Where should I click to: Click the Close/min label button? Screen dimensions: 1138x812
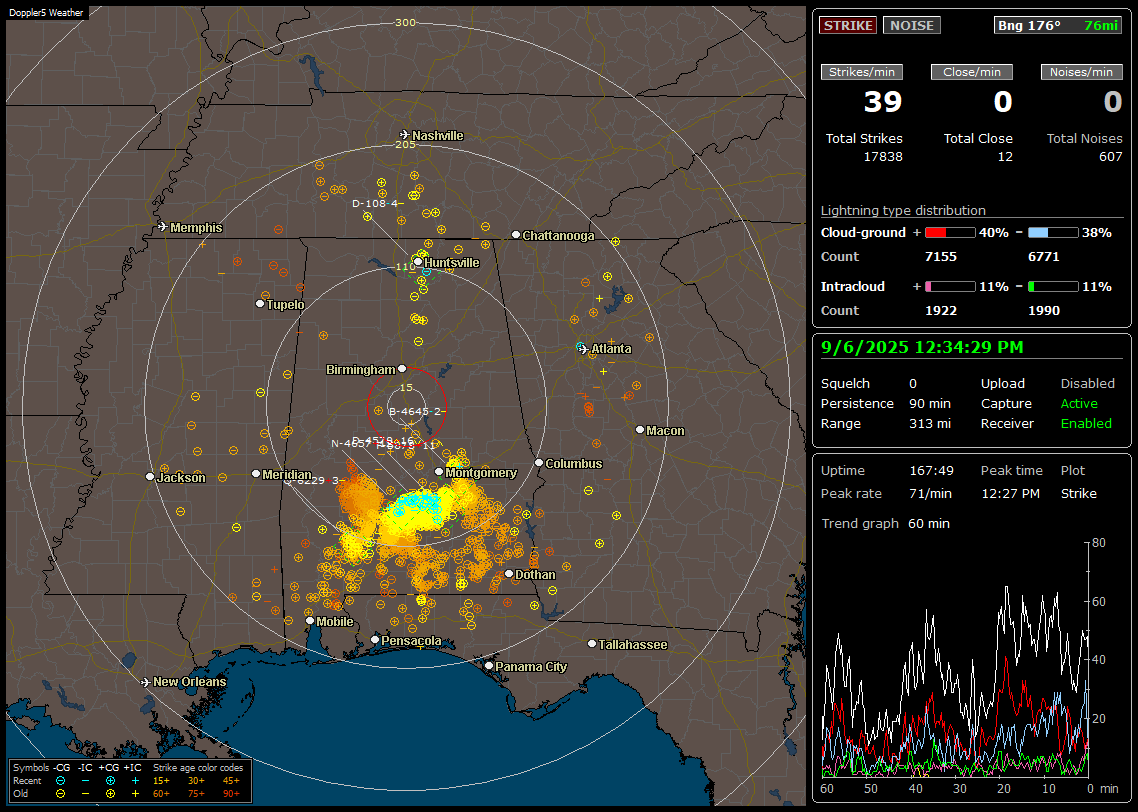point(972,72)
